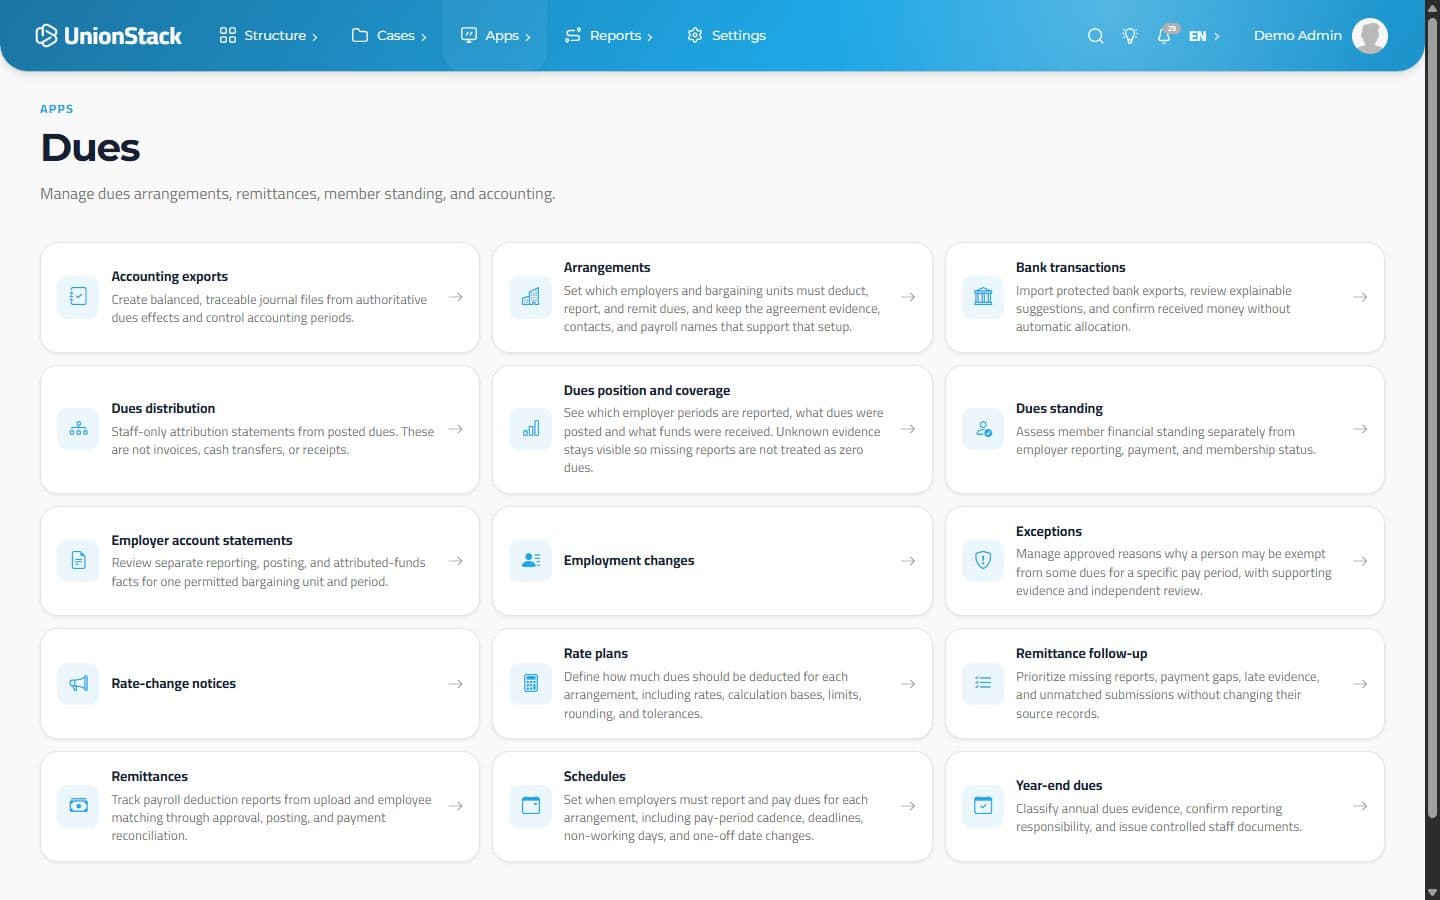Open the Settings menu item
The width and height of the screenshot is (1440, 900).
(727, 36)
